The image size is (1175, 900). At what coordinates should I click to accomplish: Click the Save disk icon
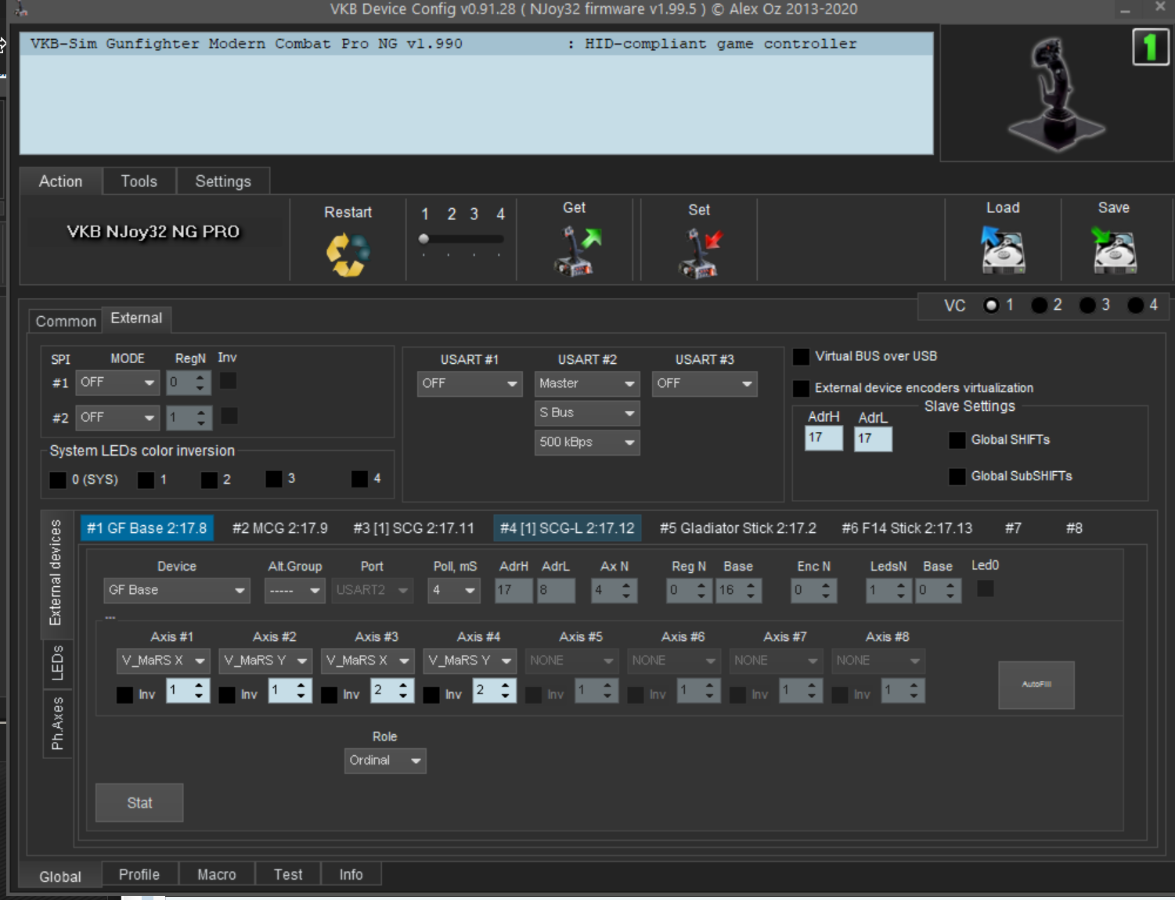coord(1114,250)
